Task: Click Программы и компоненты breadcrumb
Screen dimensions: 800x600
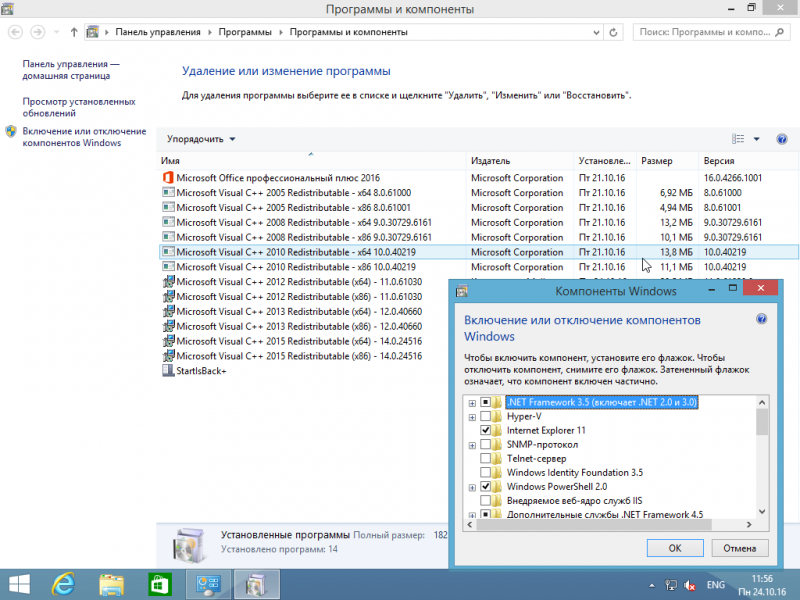Action: (x=348, y=32)
